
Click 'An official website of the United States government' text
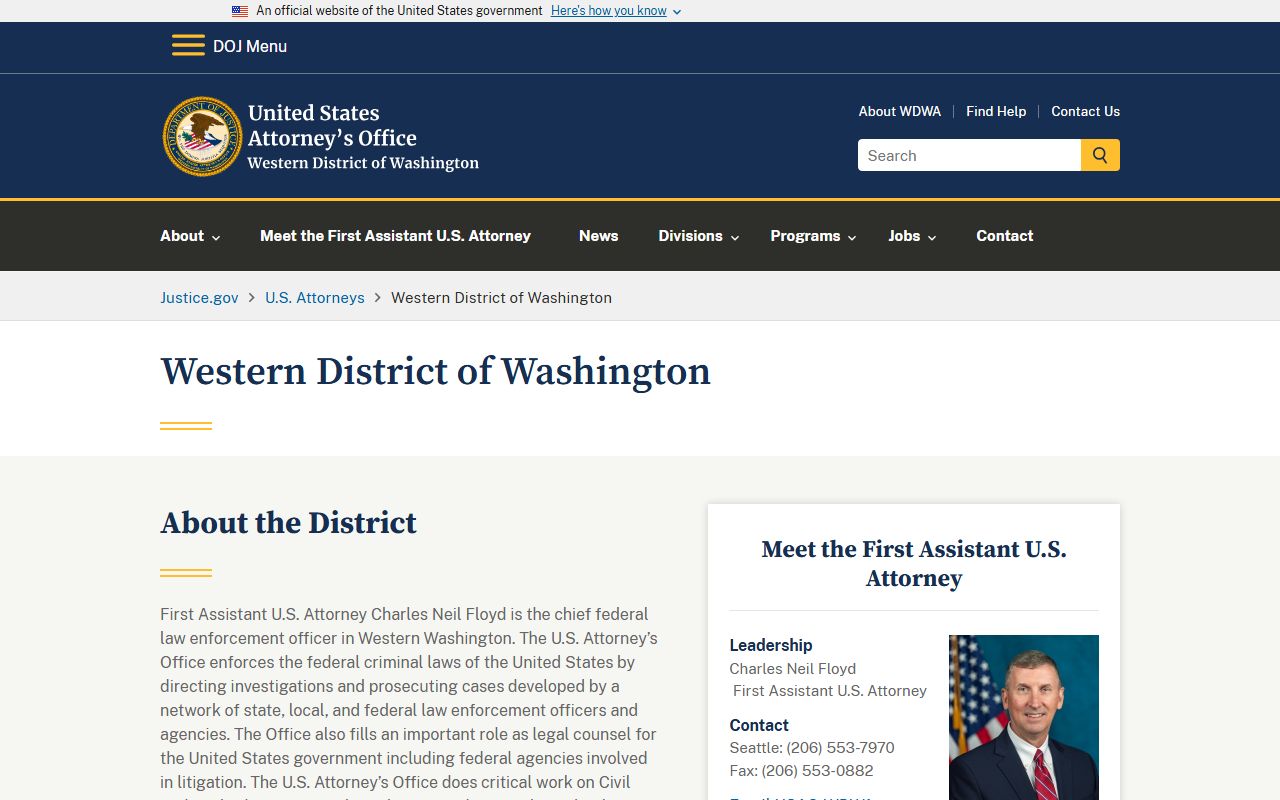[x=399, y=11]
